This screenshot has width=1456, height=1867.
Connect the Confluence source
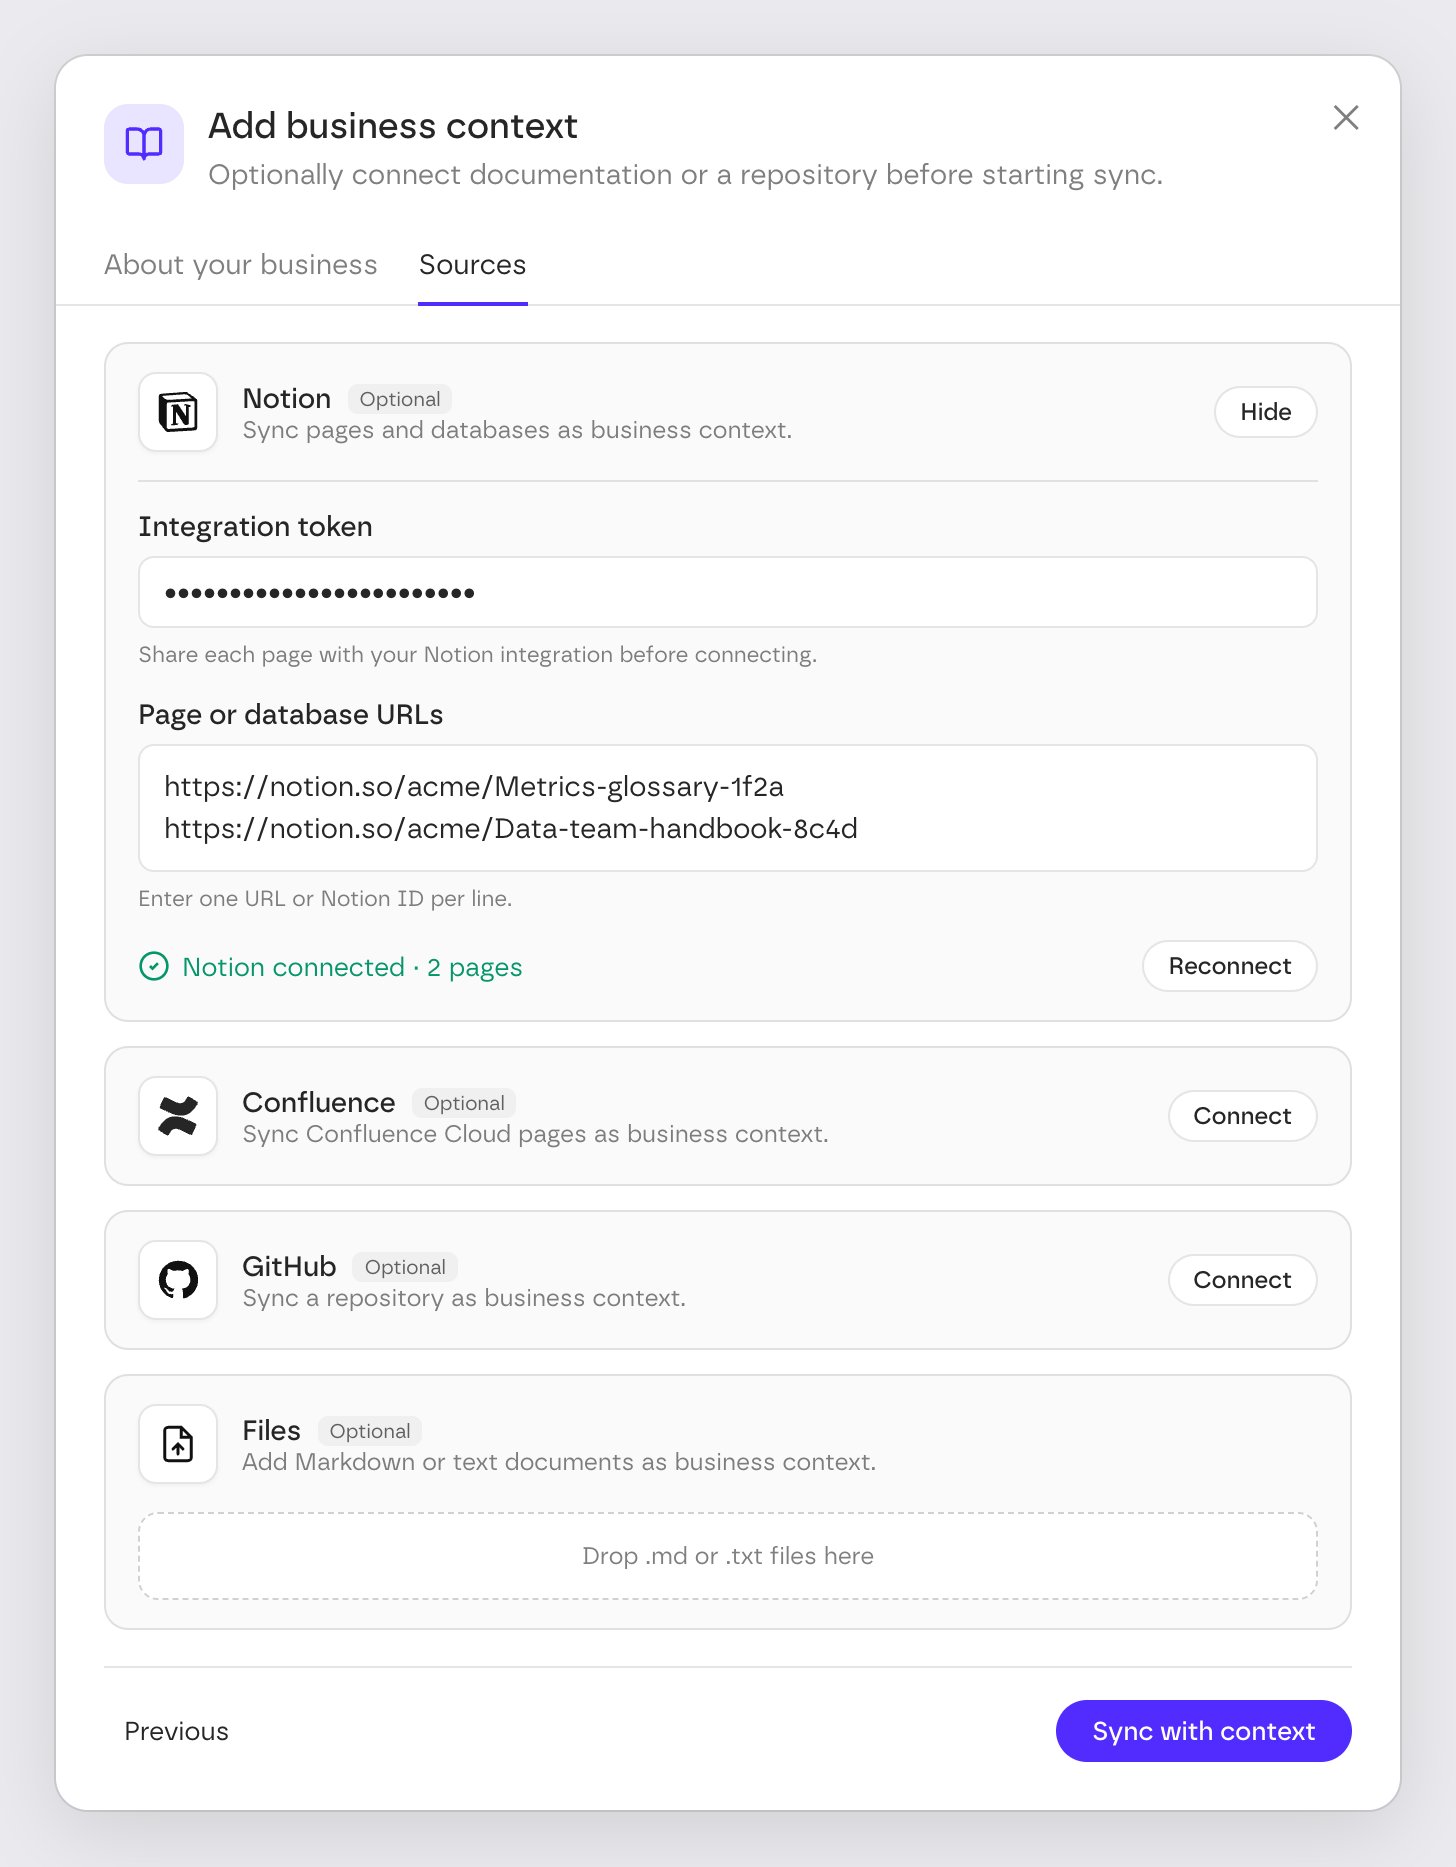tap(1242, 1116)
